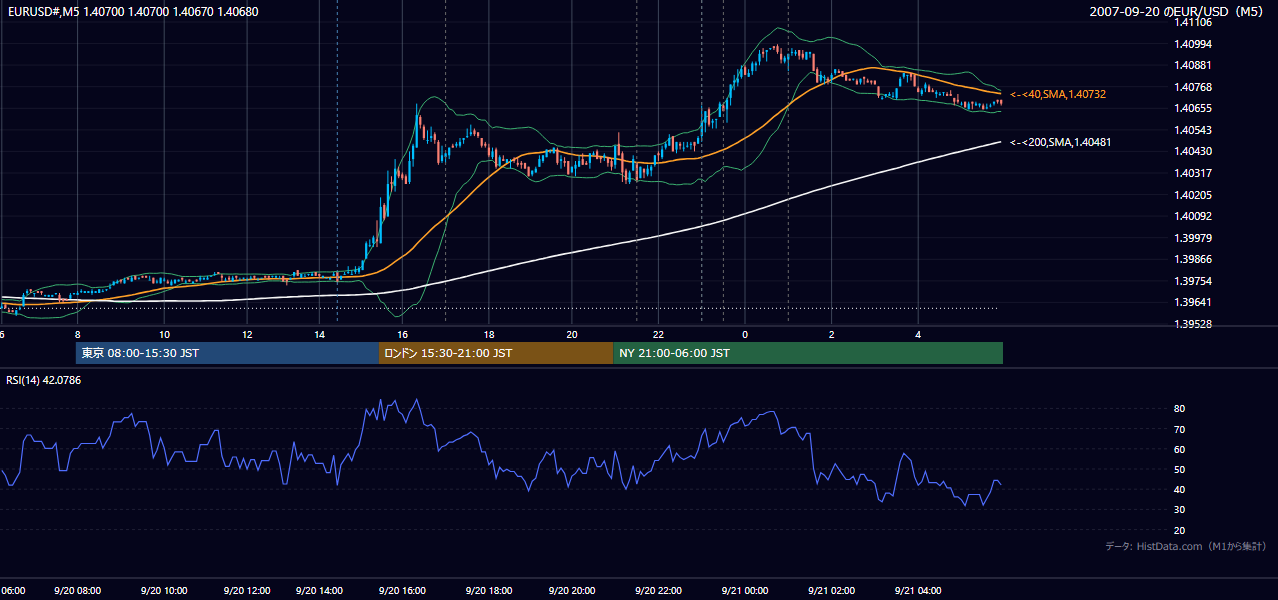Image resolution: width=1278 pixels, height=600 pixels.
Task: Click price axis label 1.39866
Action: tap(1194, 259)
